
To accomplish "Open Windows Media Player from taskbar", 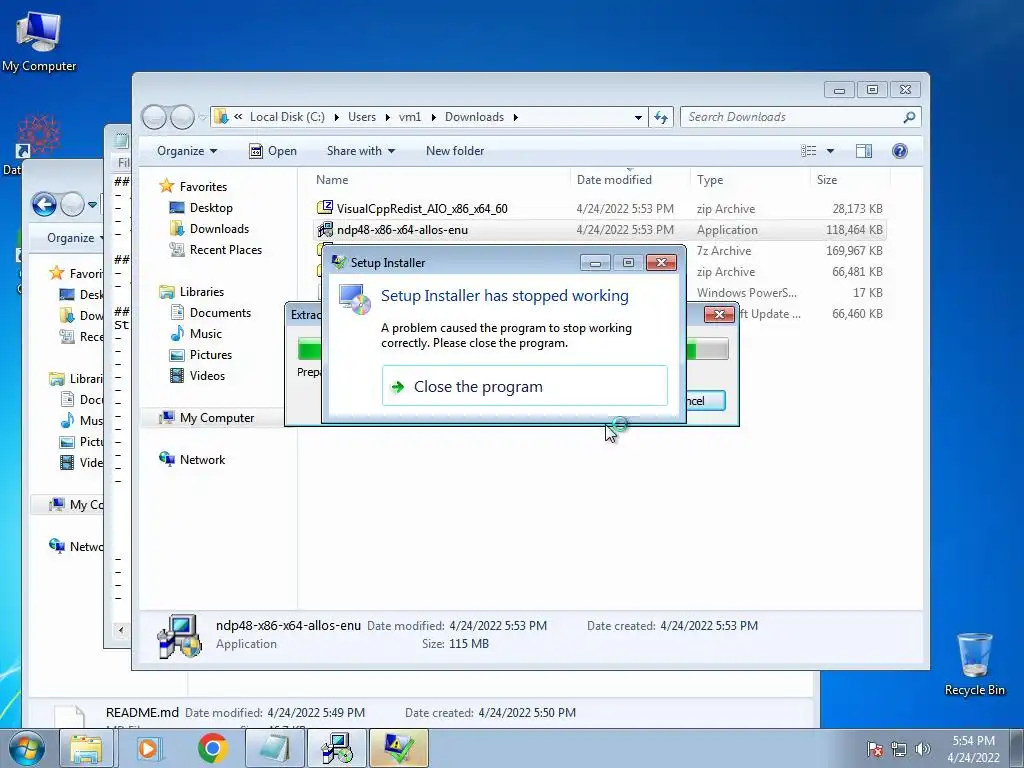I will tap(148, 748).
